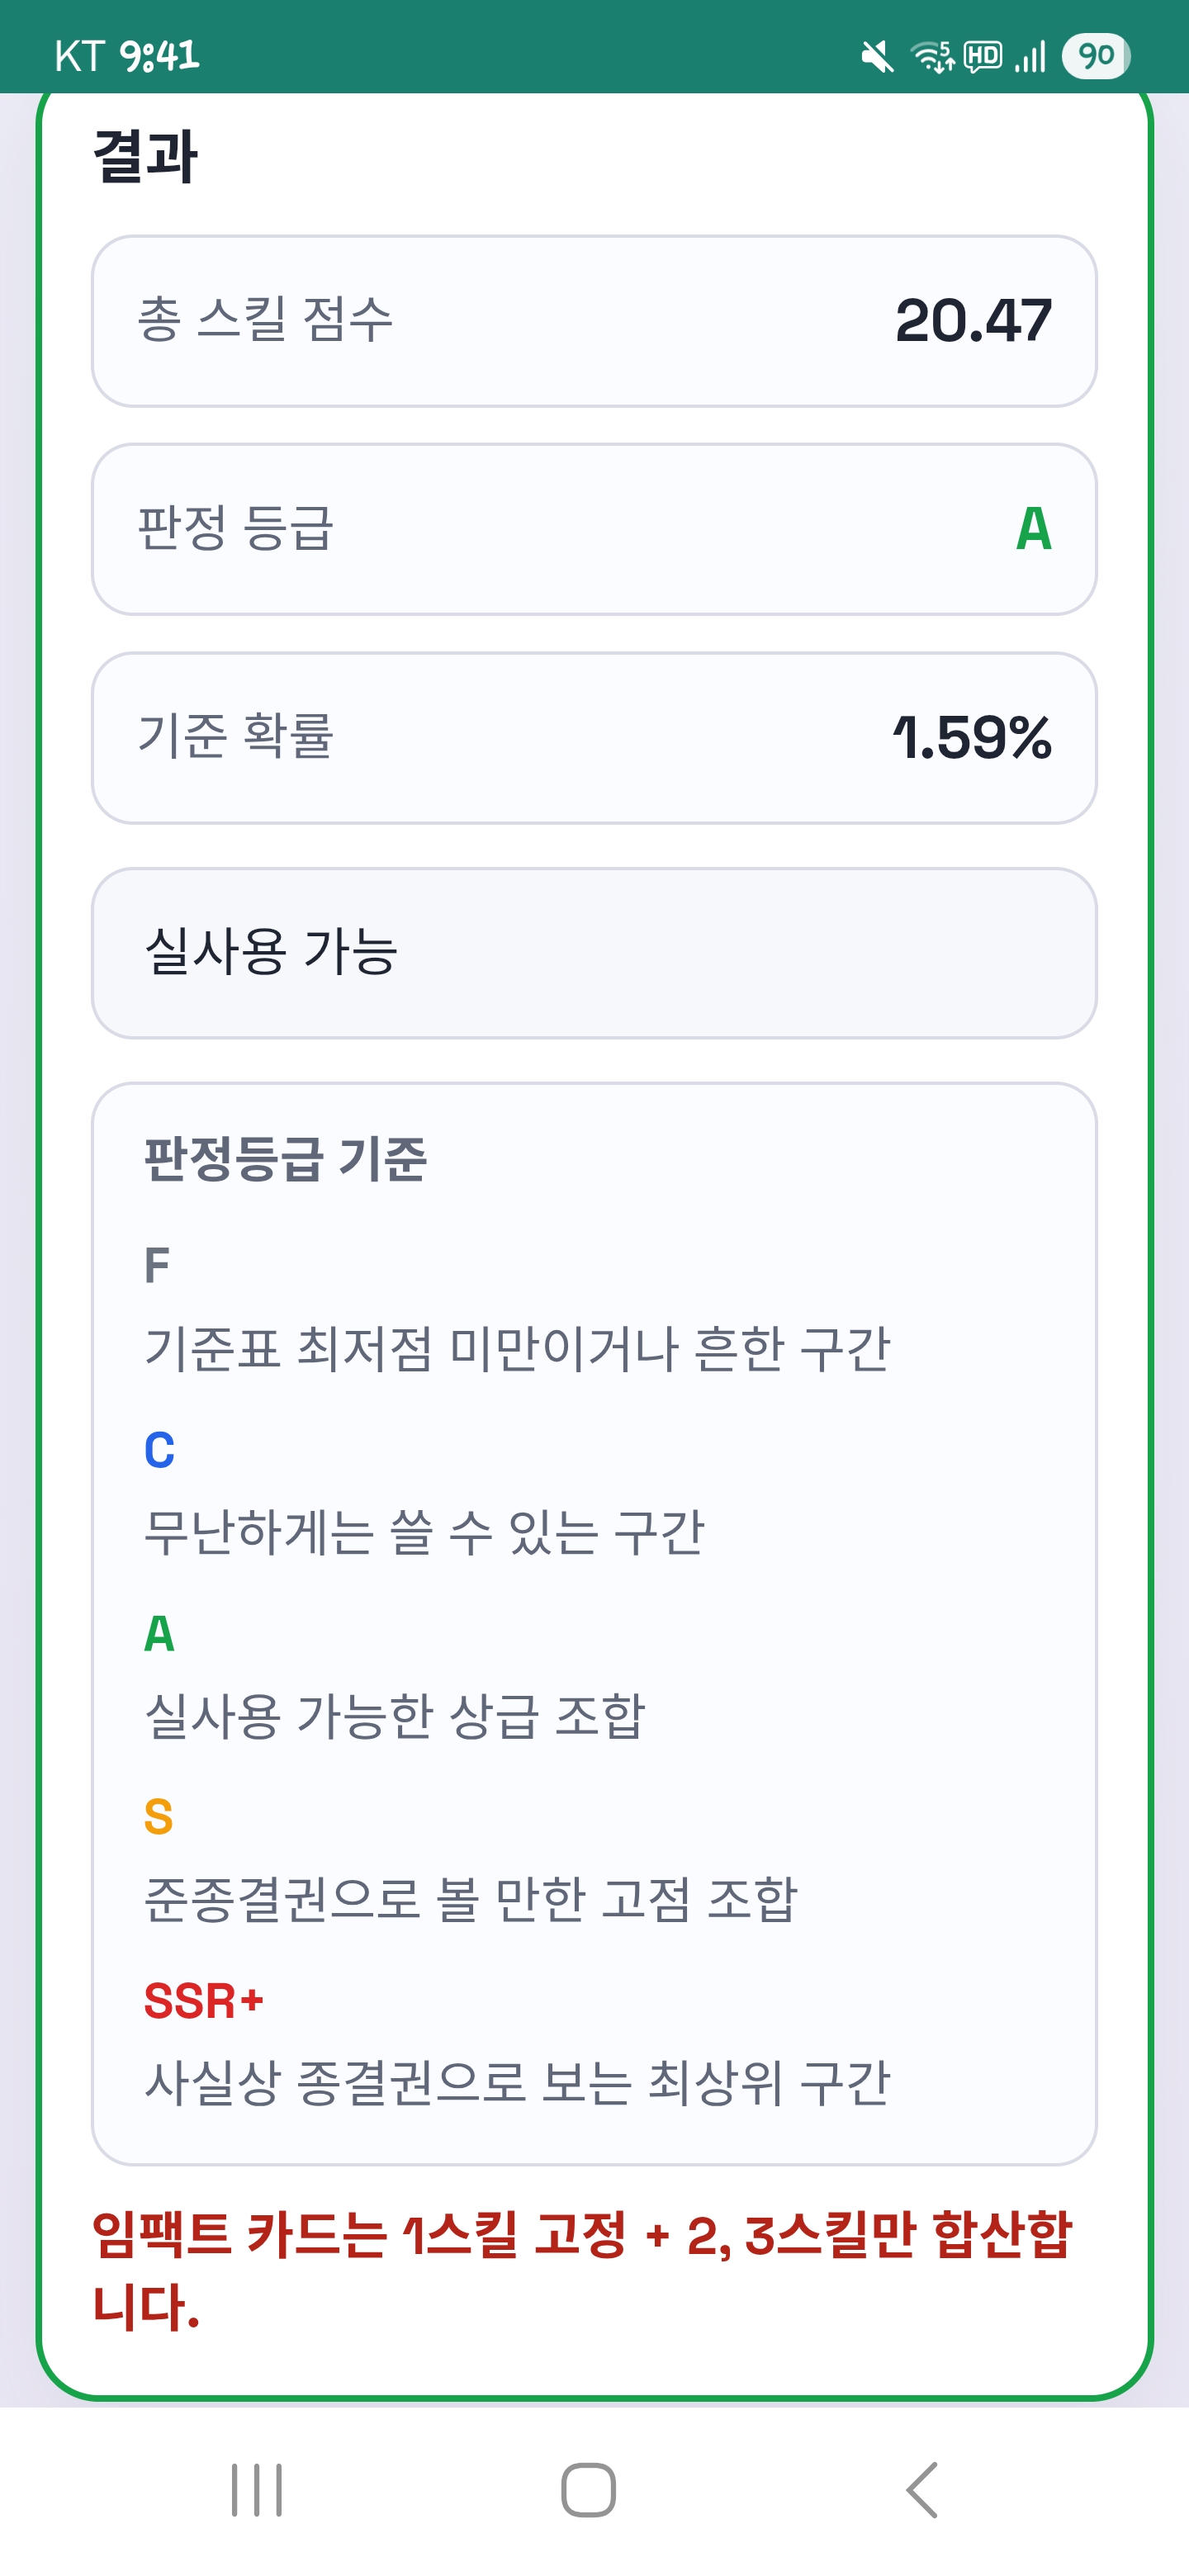Tap the Wi-Fi icon in status bar

coord(932,56)
